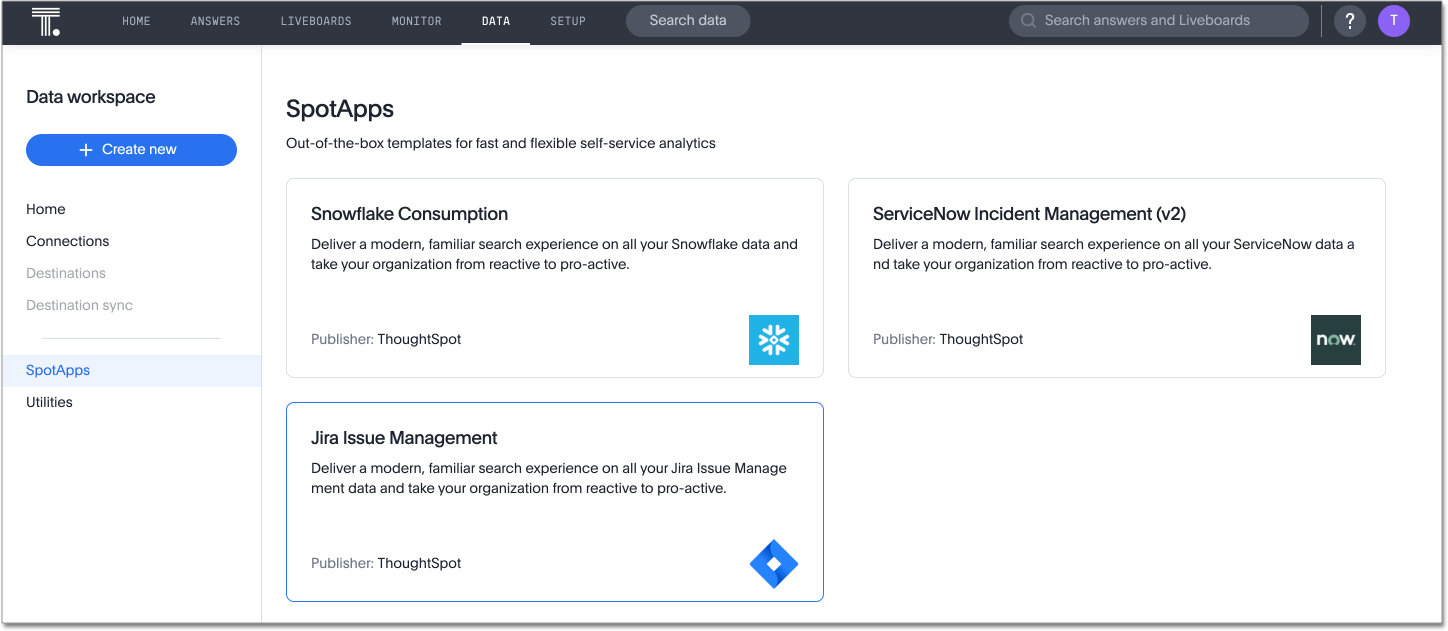Click the Create new button
This screenshot has width=1448, height=631.
tap(131, 149)
